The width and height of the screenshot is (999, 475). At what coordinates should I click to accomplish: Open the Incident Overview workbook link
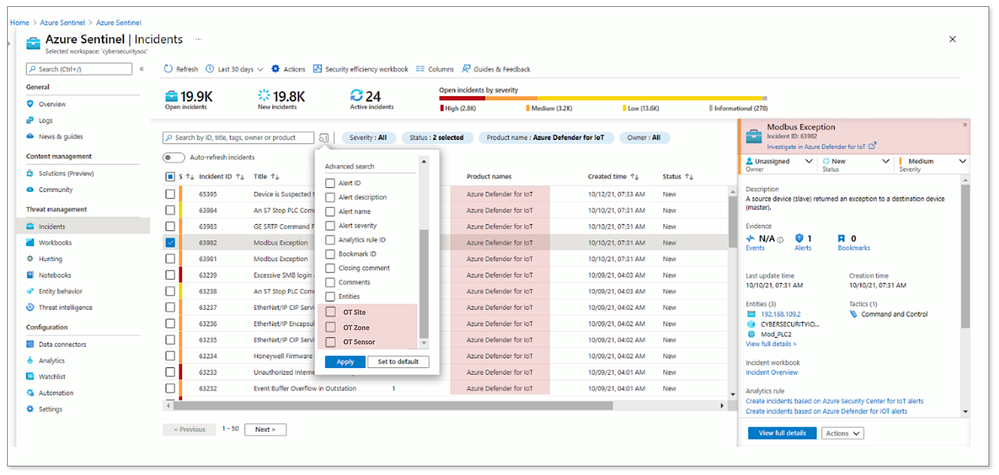[772, 372]
